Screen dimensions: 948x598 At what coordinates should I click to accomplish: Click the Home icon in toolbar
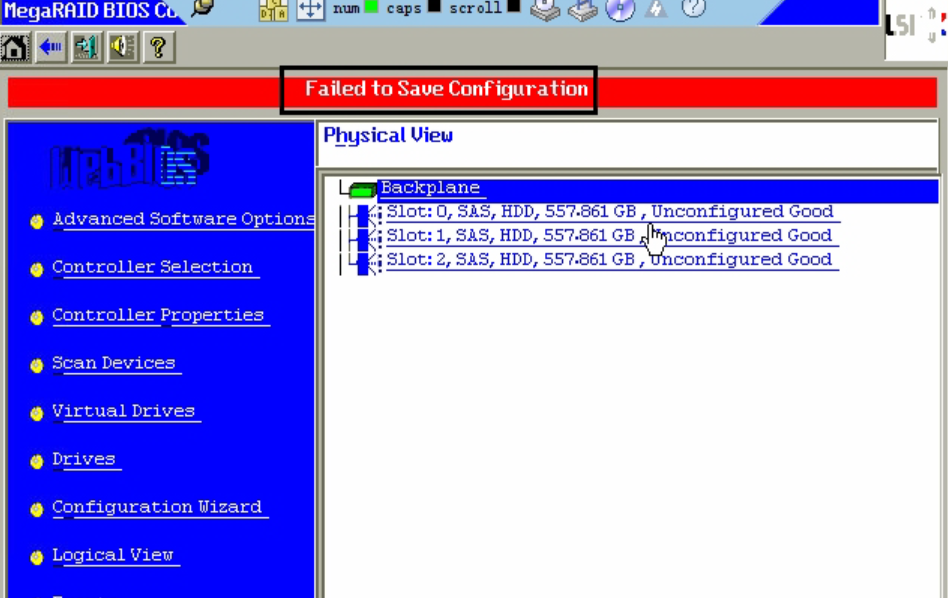[15, 47]
